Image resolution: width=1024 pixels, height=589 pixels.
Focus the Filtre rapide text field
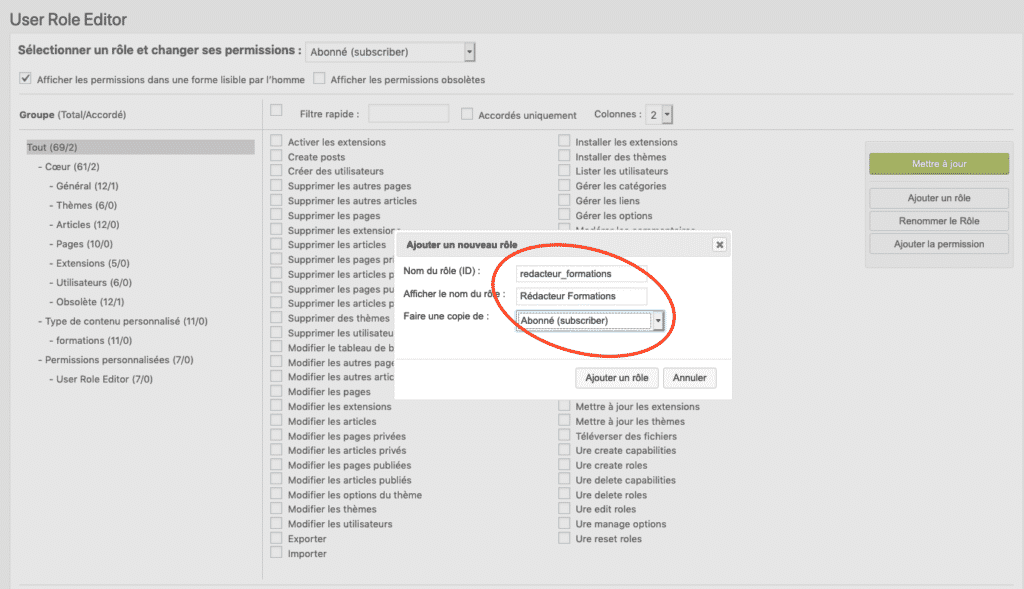coord(408,114)
